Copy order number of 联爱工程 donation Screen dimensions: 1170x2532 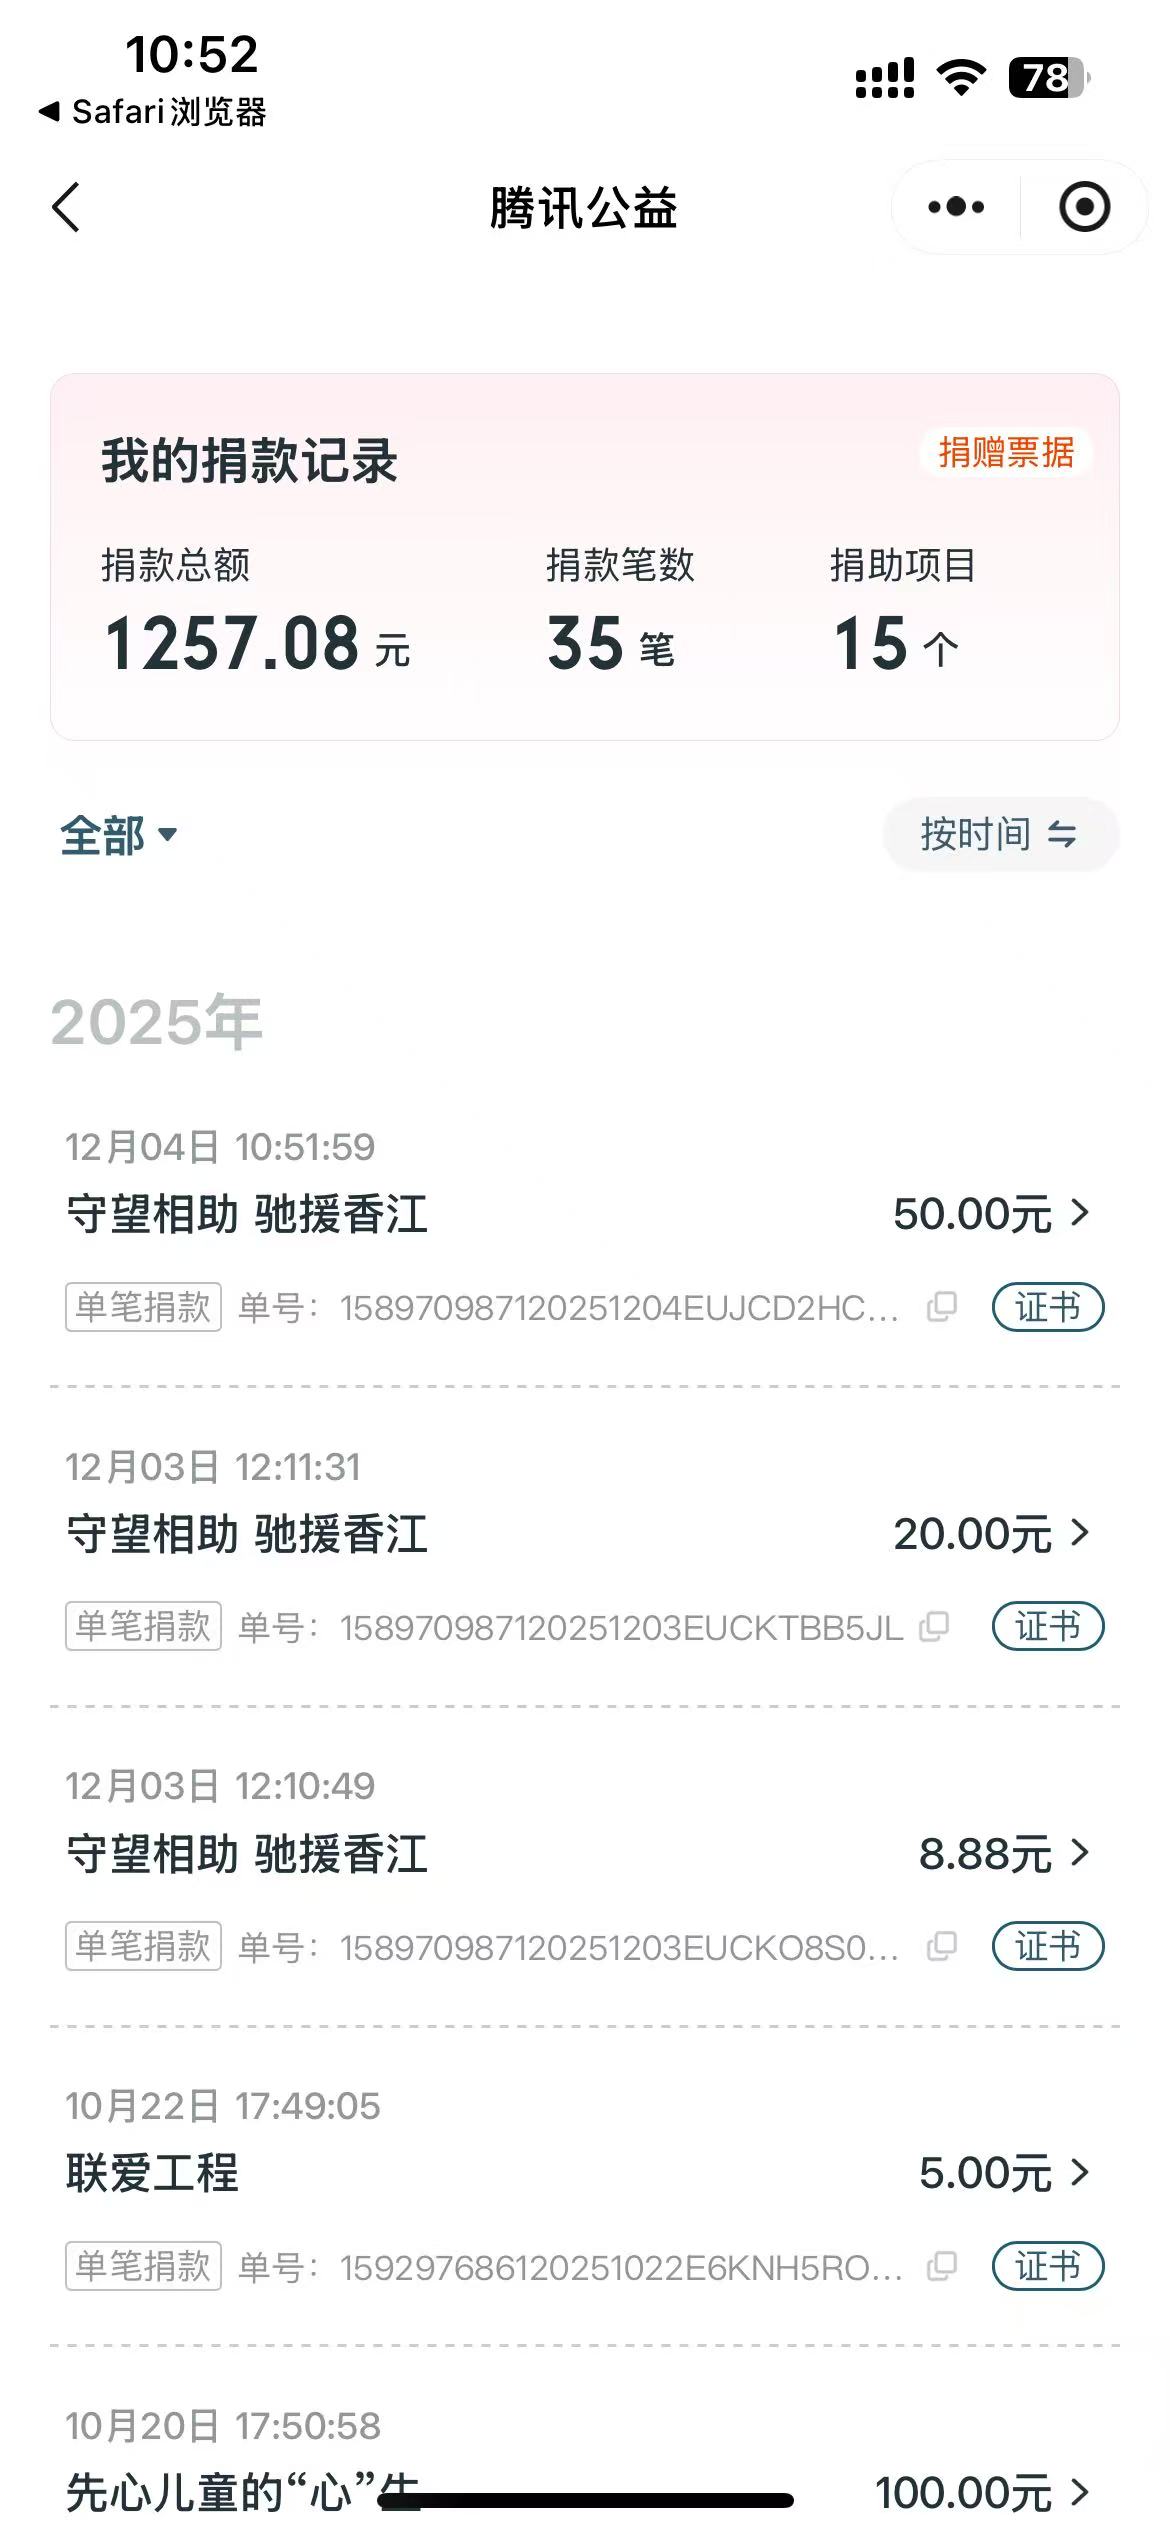(x=942, y=2266)
